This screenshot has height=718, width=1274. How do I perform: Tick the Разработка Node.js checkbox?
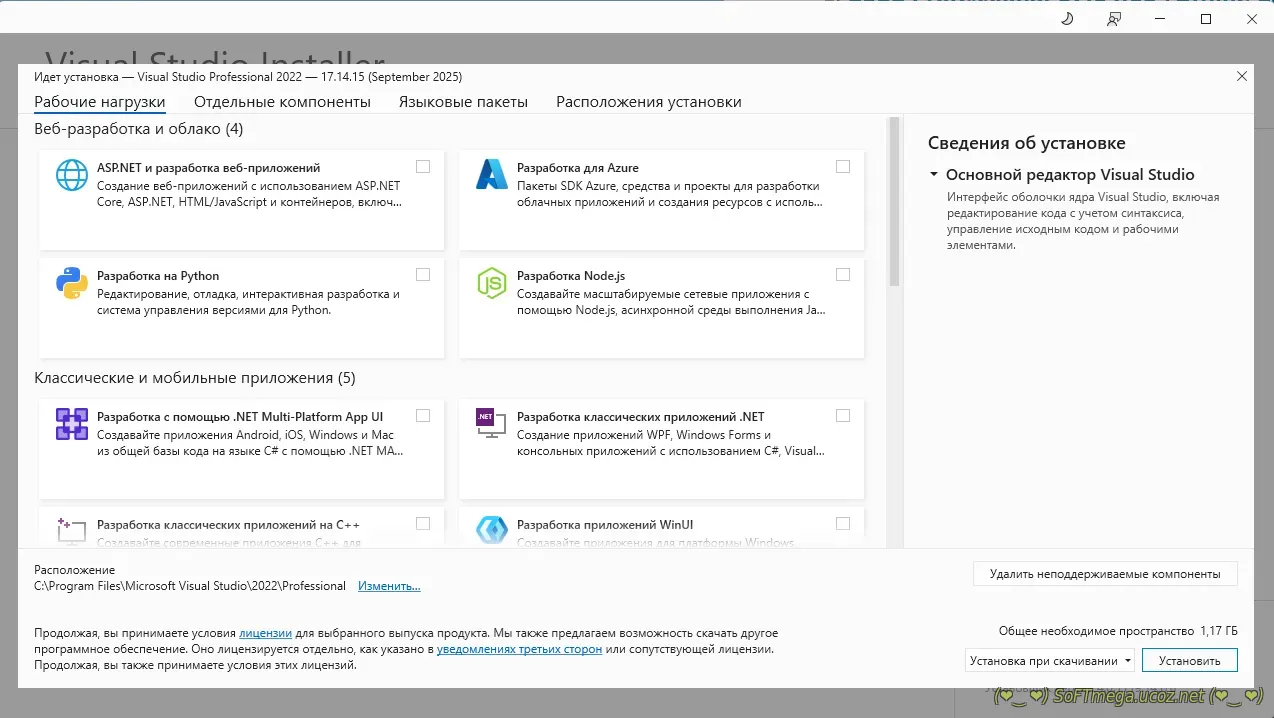(x=843, y=275)
